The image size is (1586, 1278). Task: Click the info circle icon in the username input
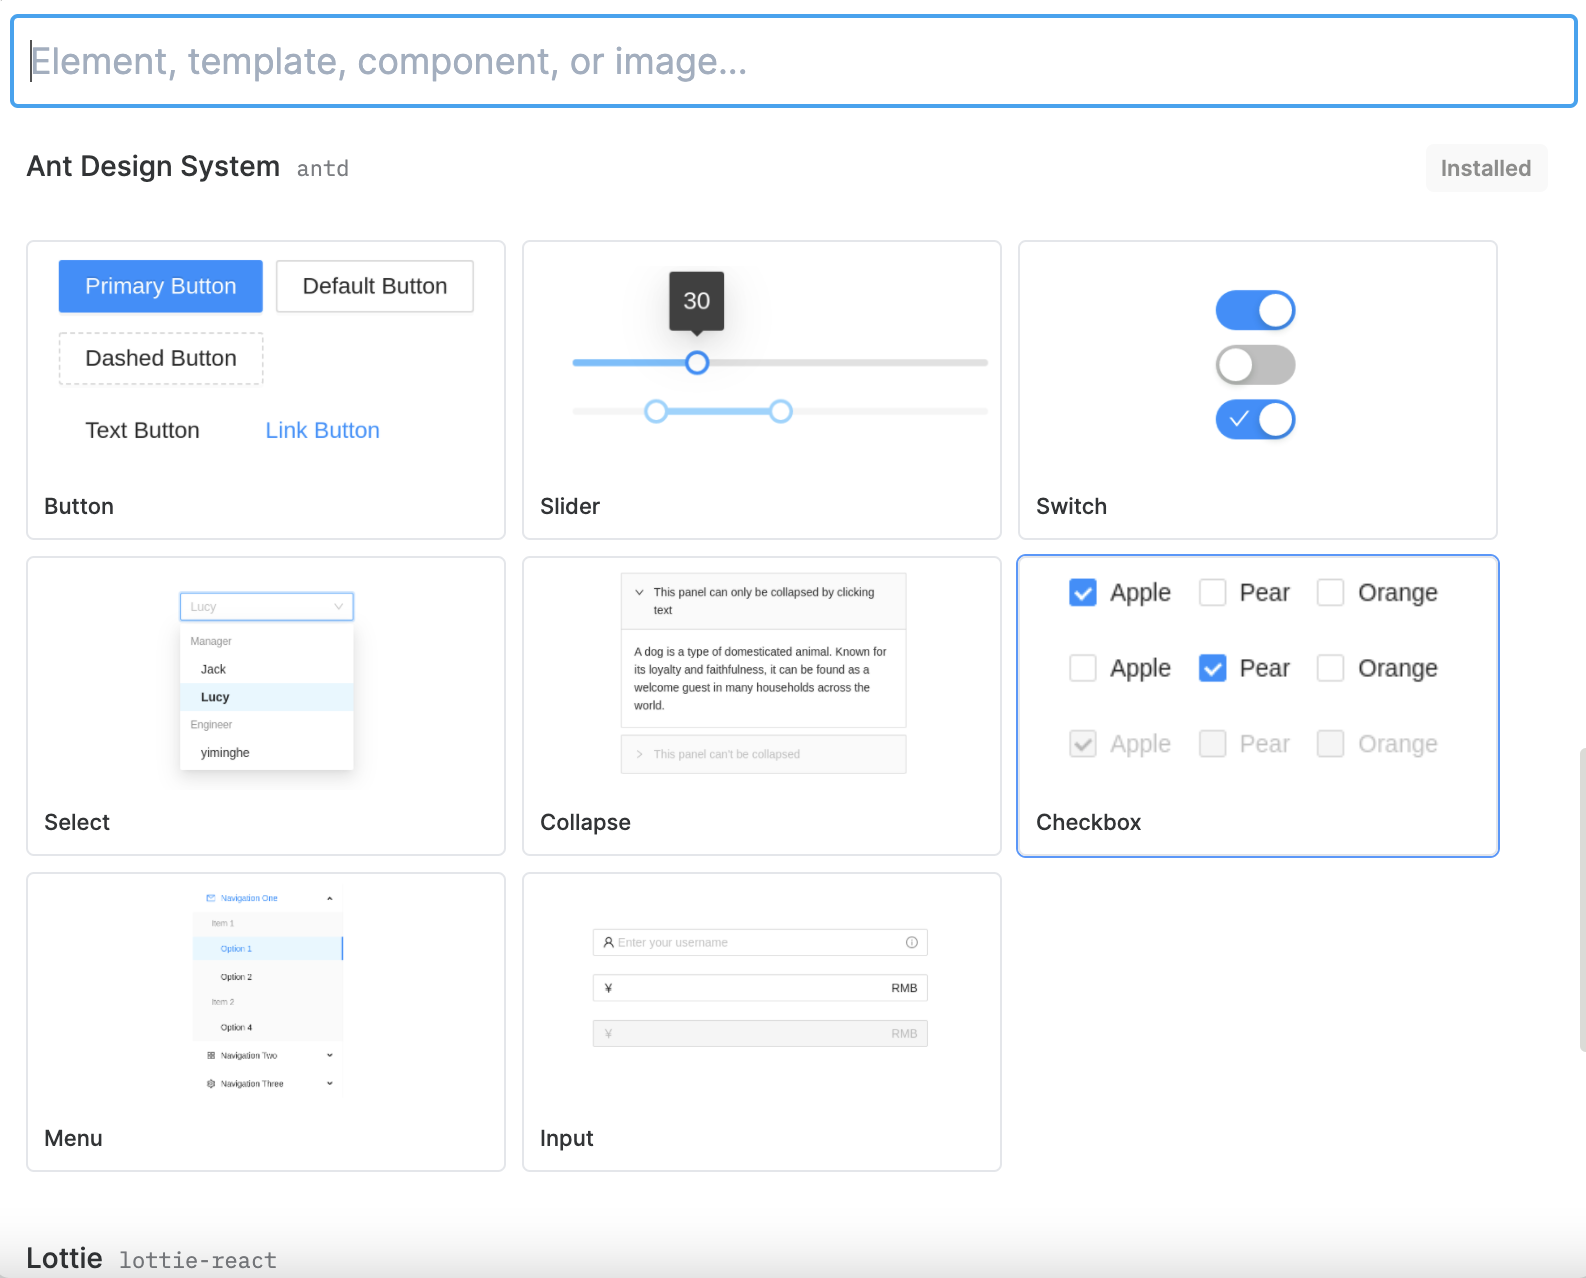click(x=911, y=942)
